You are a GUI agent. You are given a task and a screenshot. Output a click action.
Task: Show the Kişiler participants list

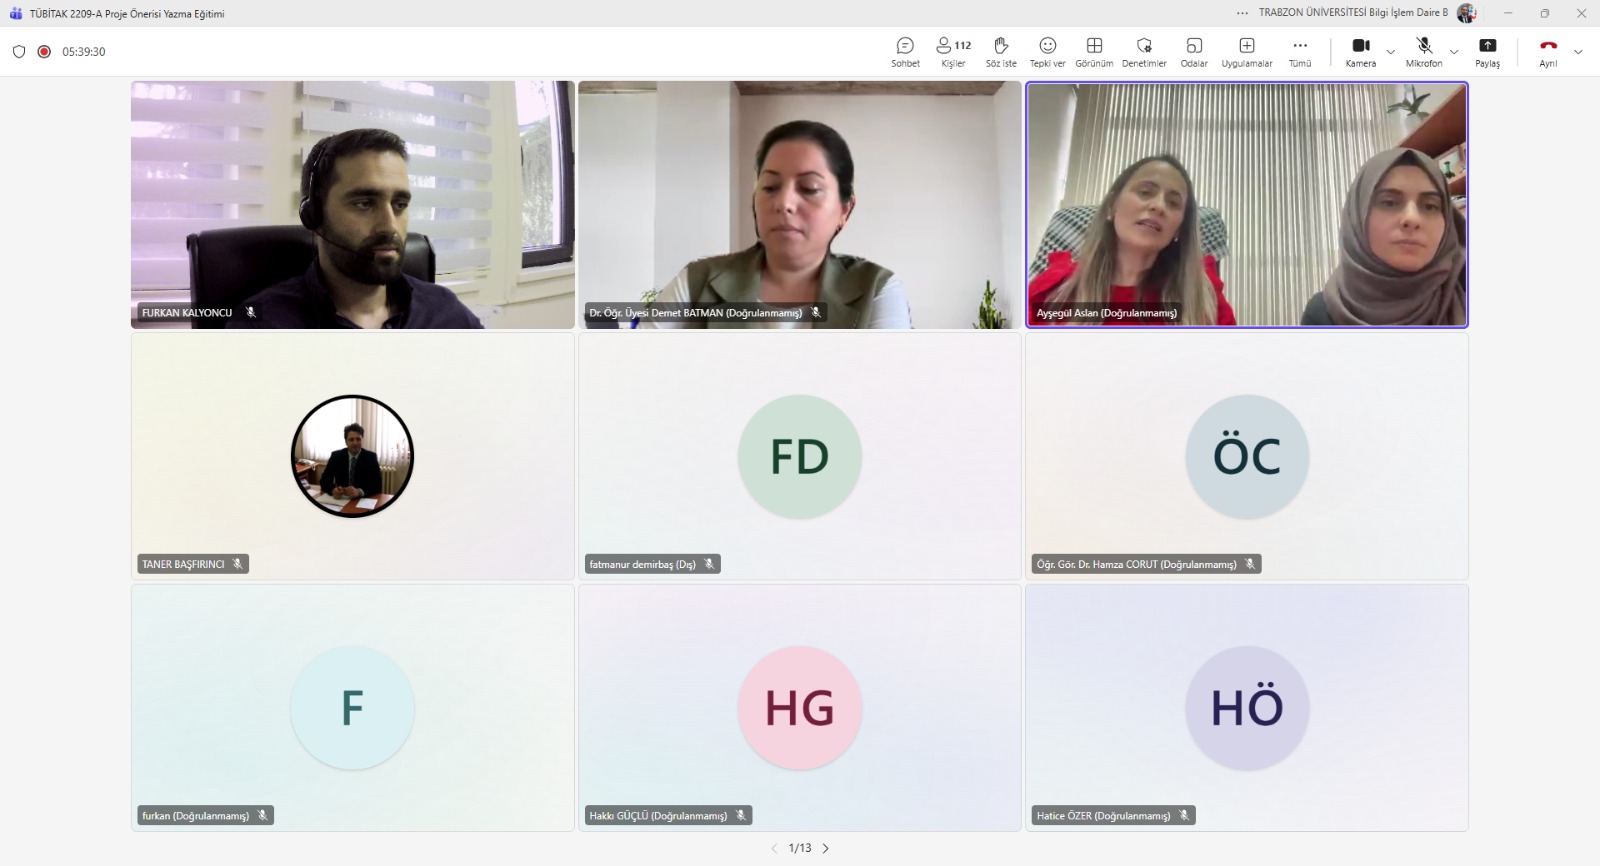tap(953, 51)
